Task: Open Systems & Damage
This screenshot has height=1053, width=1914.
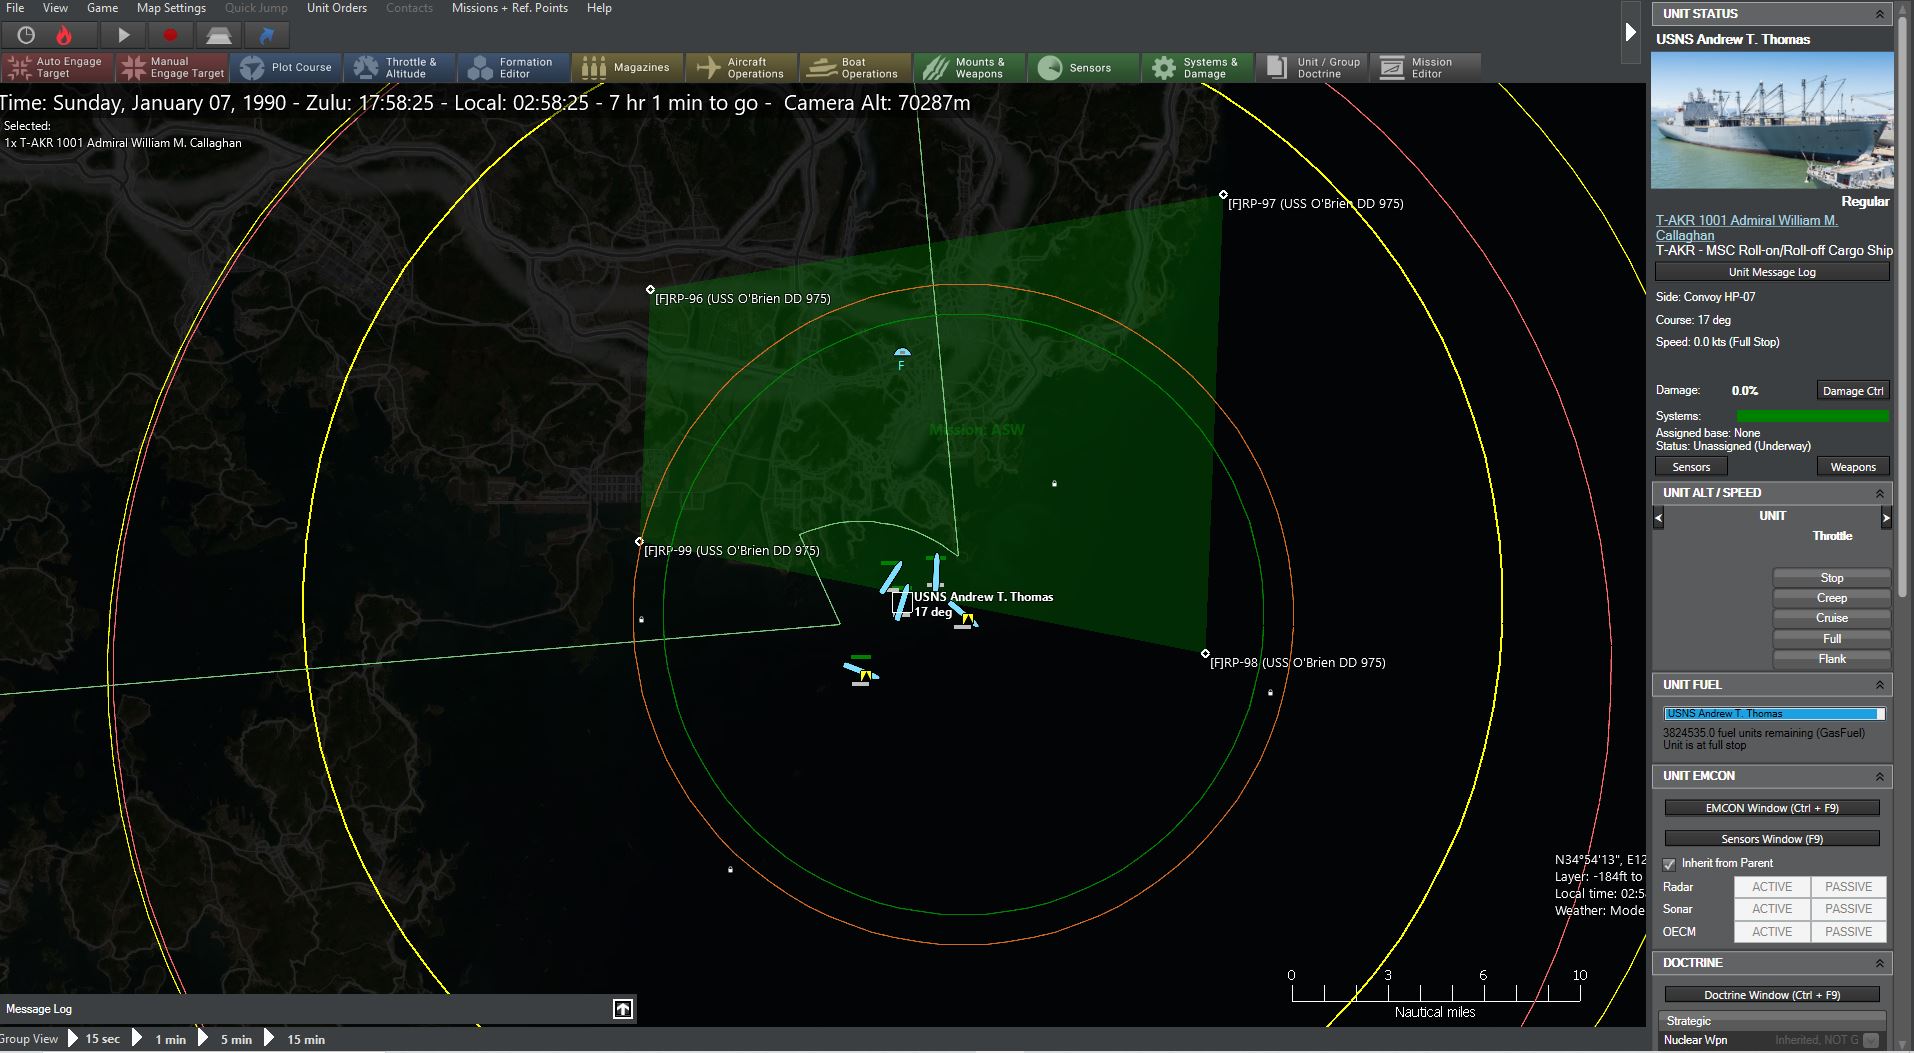Action: point(1197,67)
